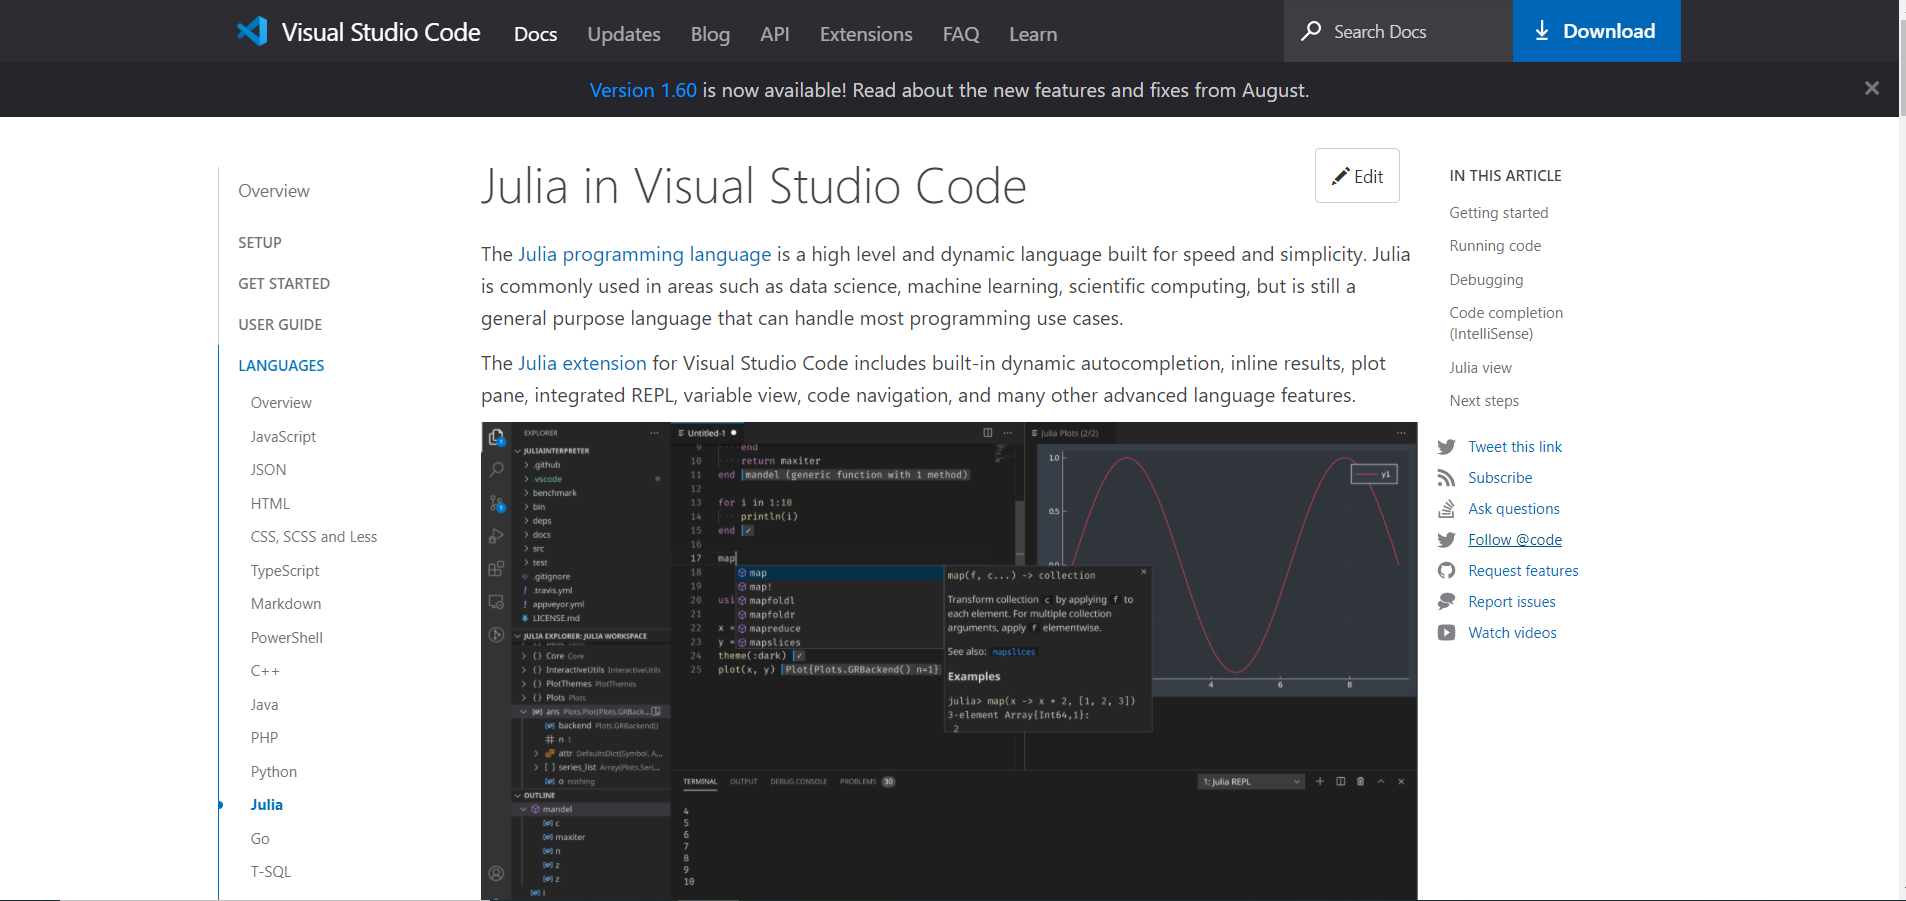This screenshot has height=901, width=1906.
Task: Click the Request features GitHub icon
Action: (1446, 571)
